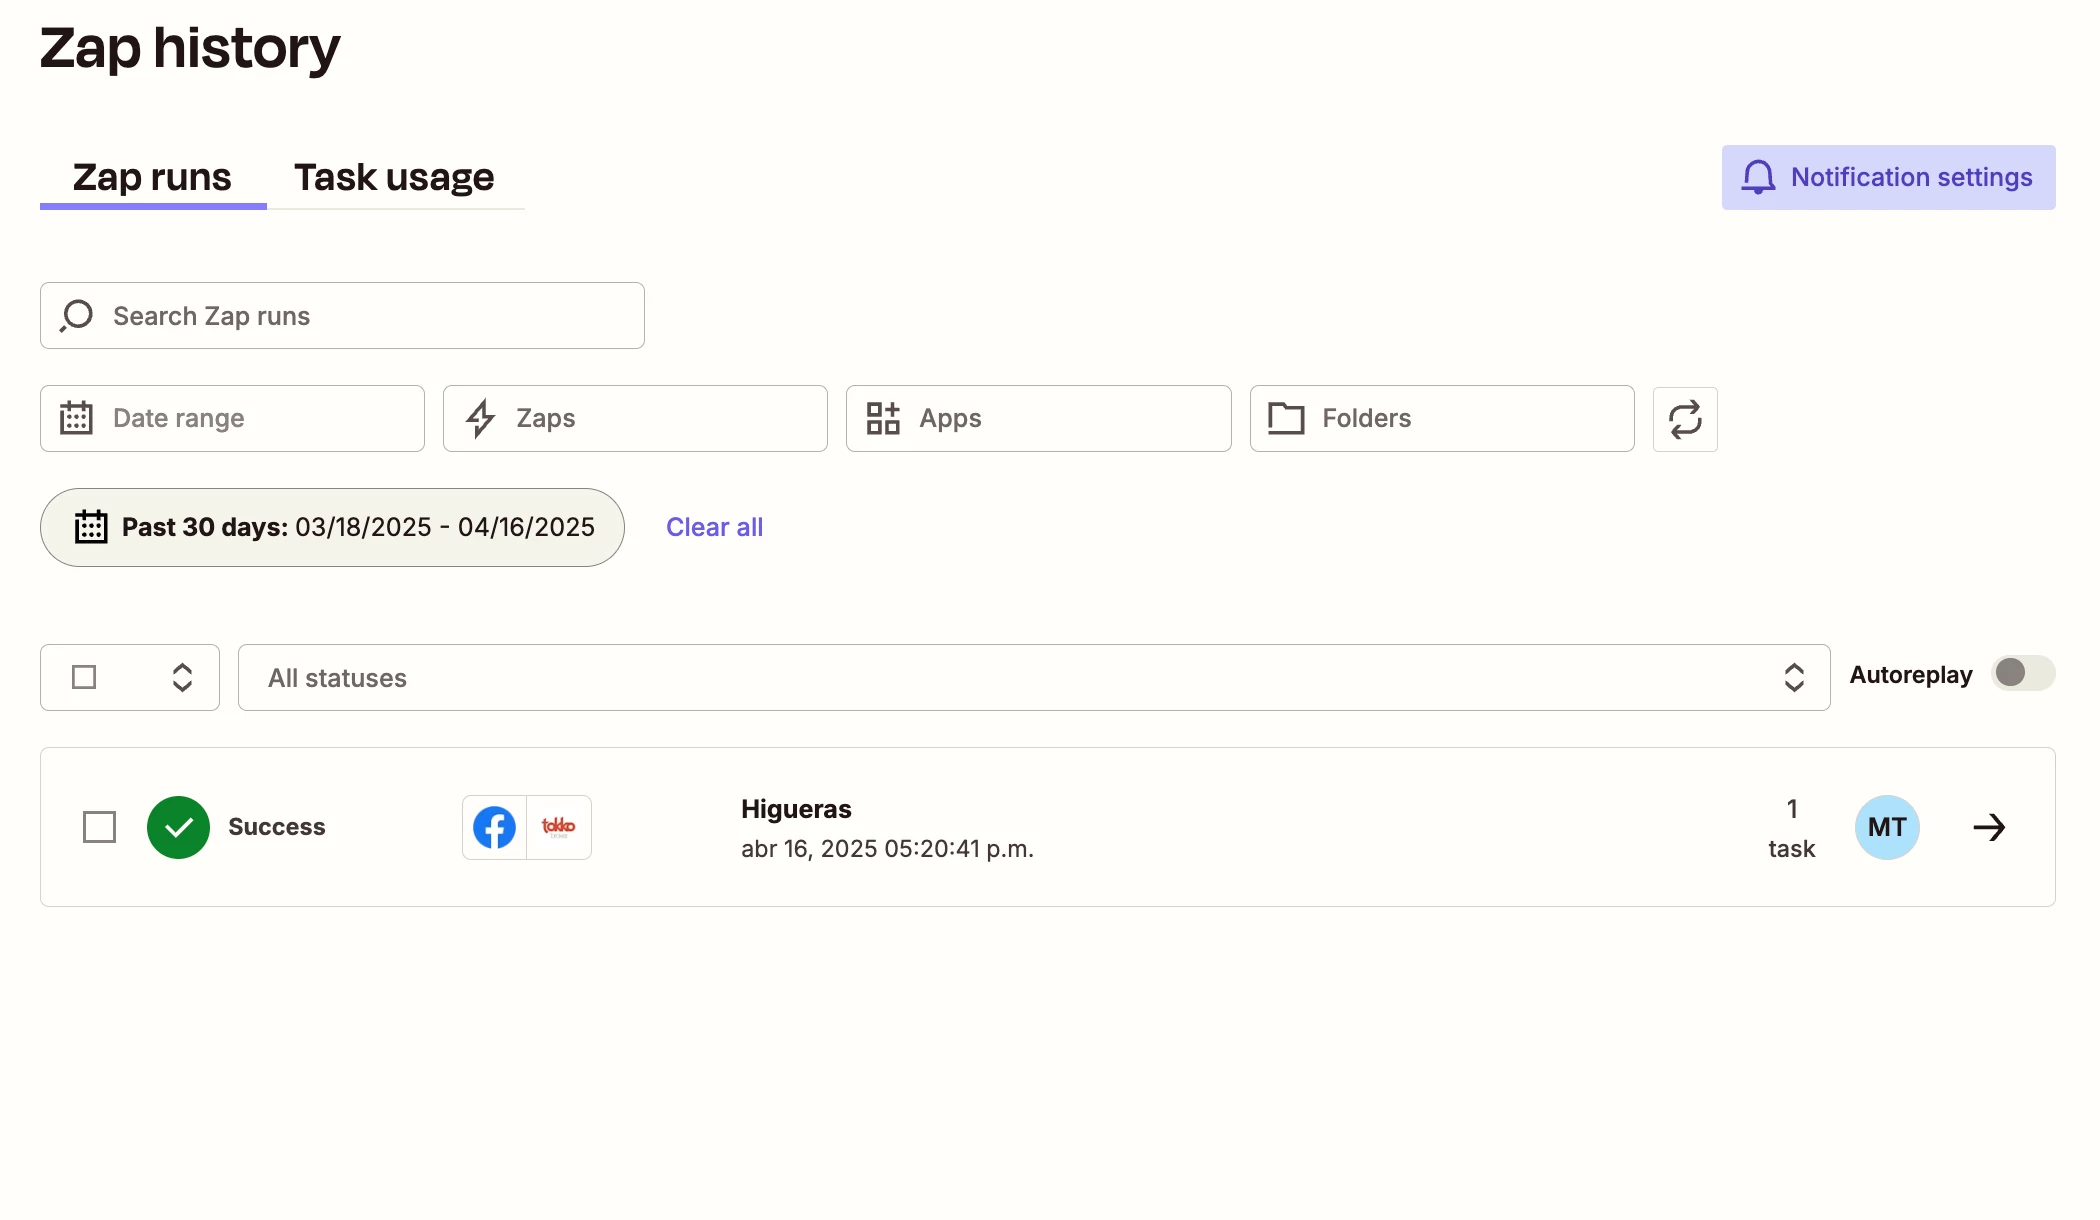Tick the select-all runs checkbox

[x=84, y=677]
